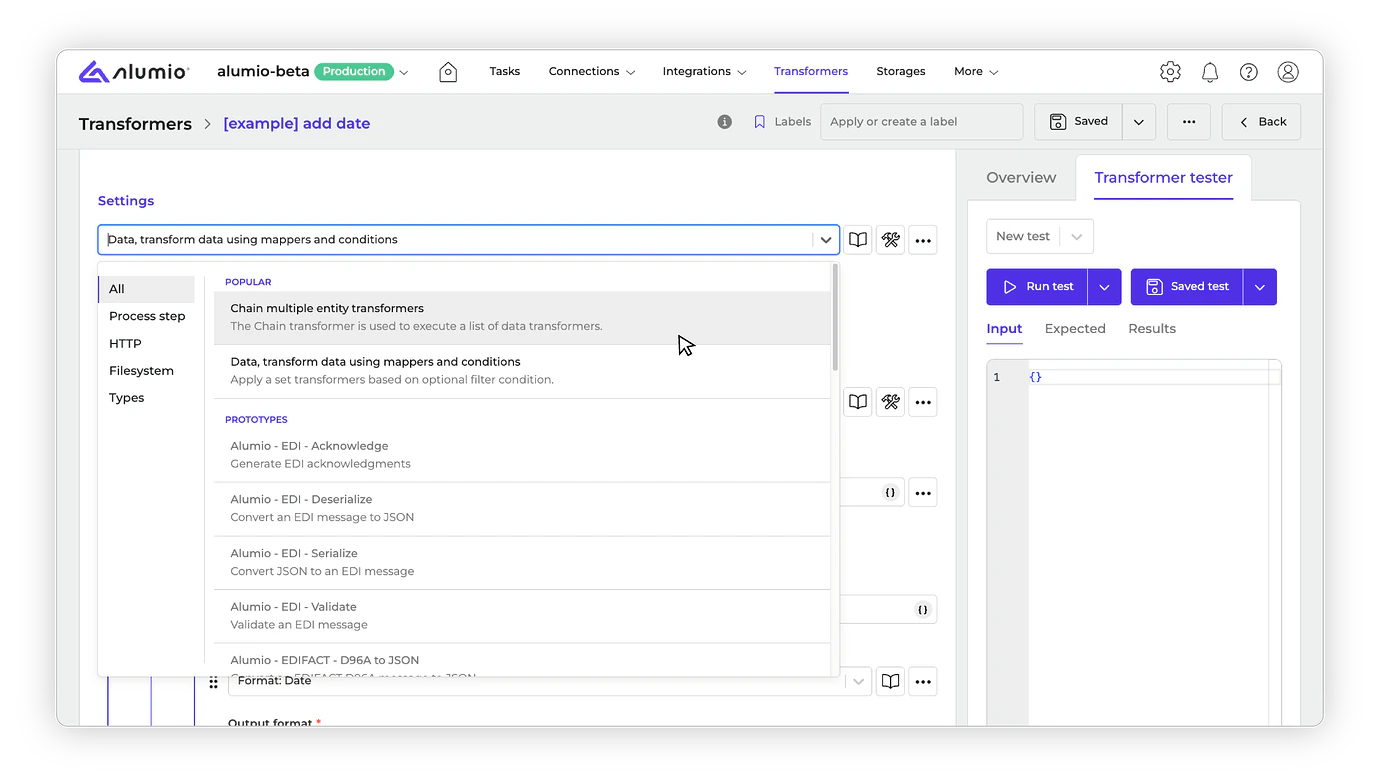Filter by Filesystem category
This screenshot has height=776, width=1380.
147,371
